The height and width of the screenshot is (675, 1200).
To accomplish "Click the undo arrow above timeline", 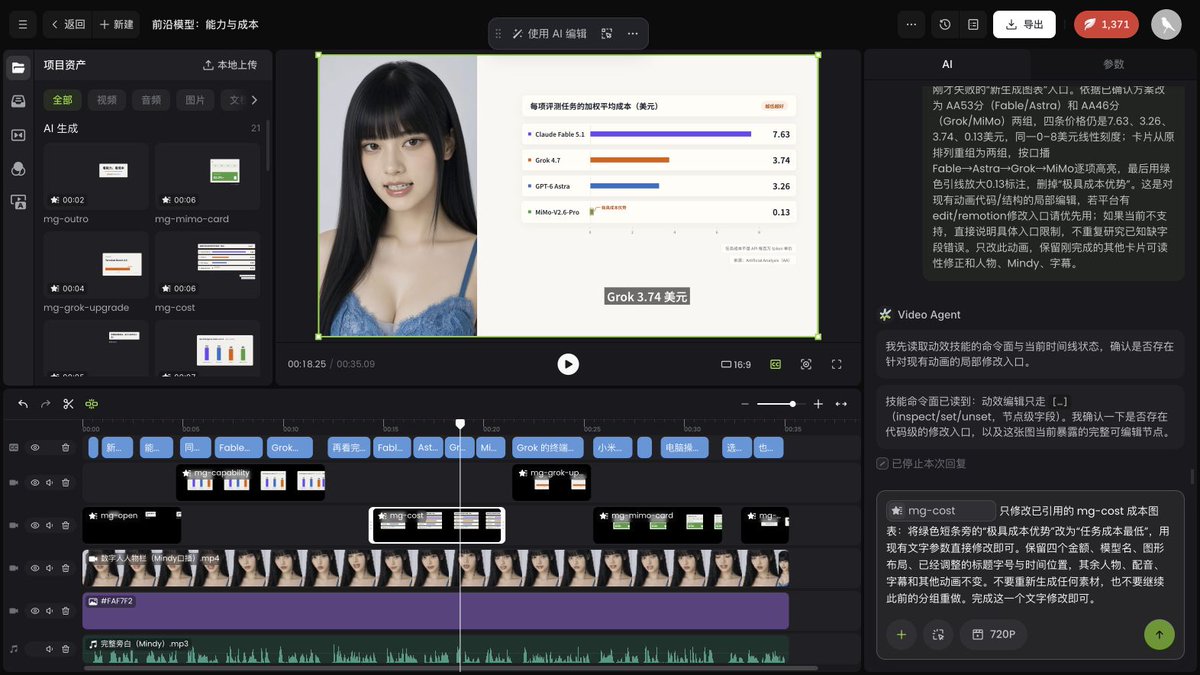I will [x=23, y=404].
